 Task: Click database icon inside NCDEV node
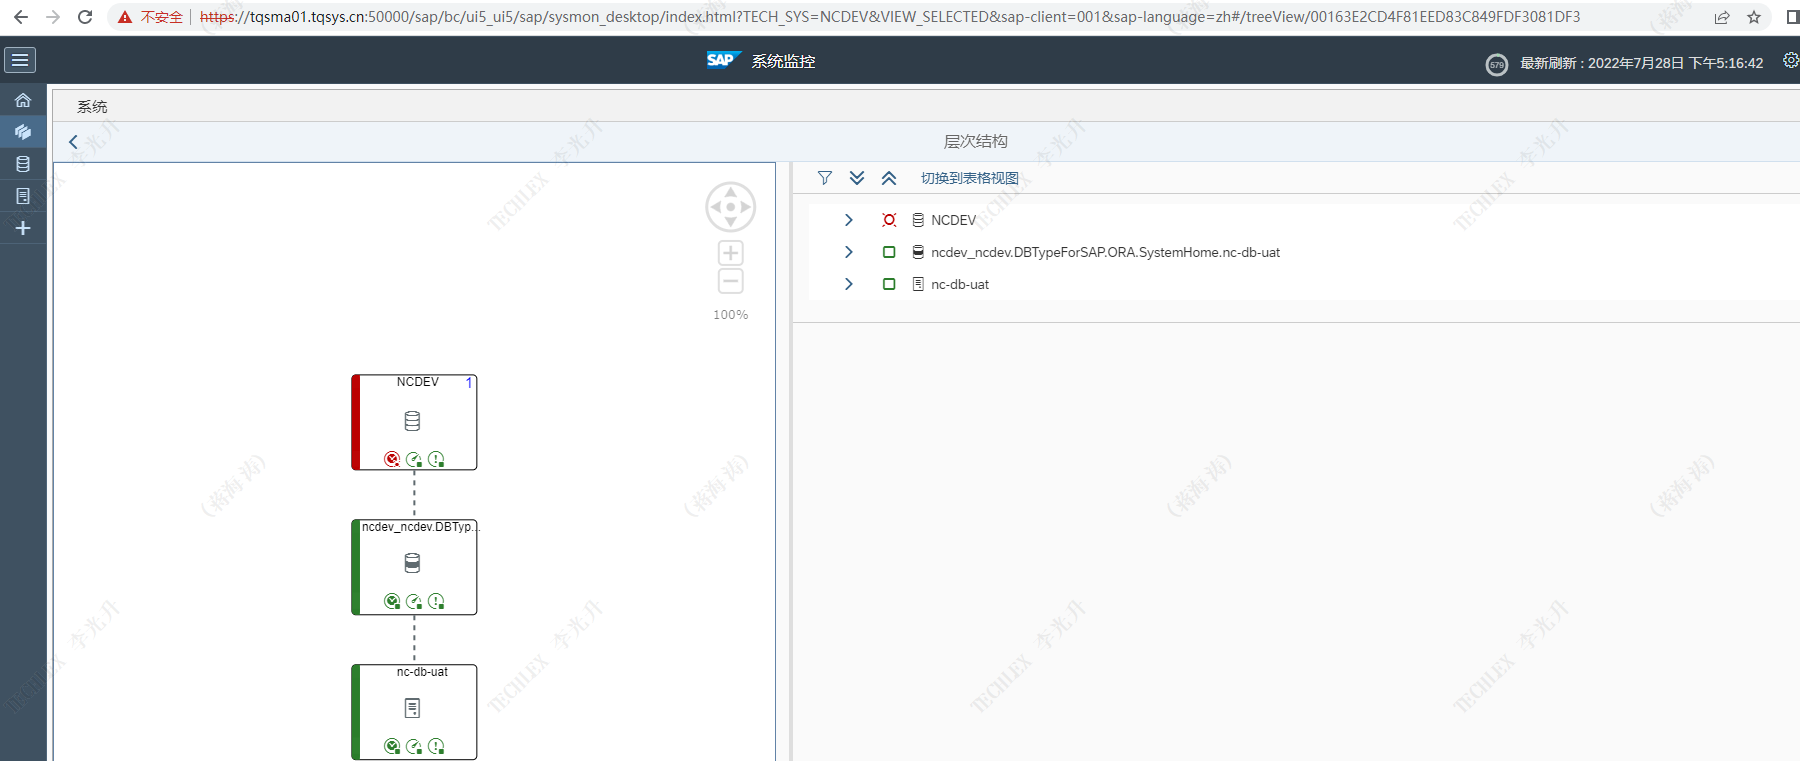(x=412, y=421)
